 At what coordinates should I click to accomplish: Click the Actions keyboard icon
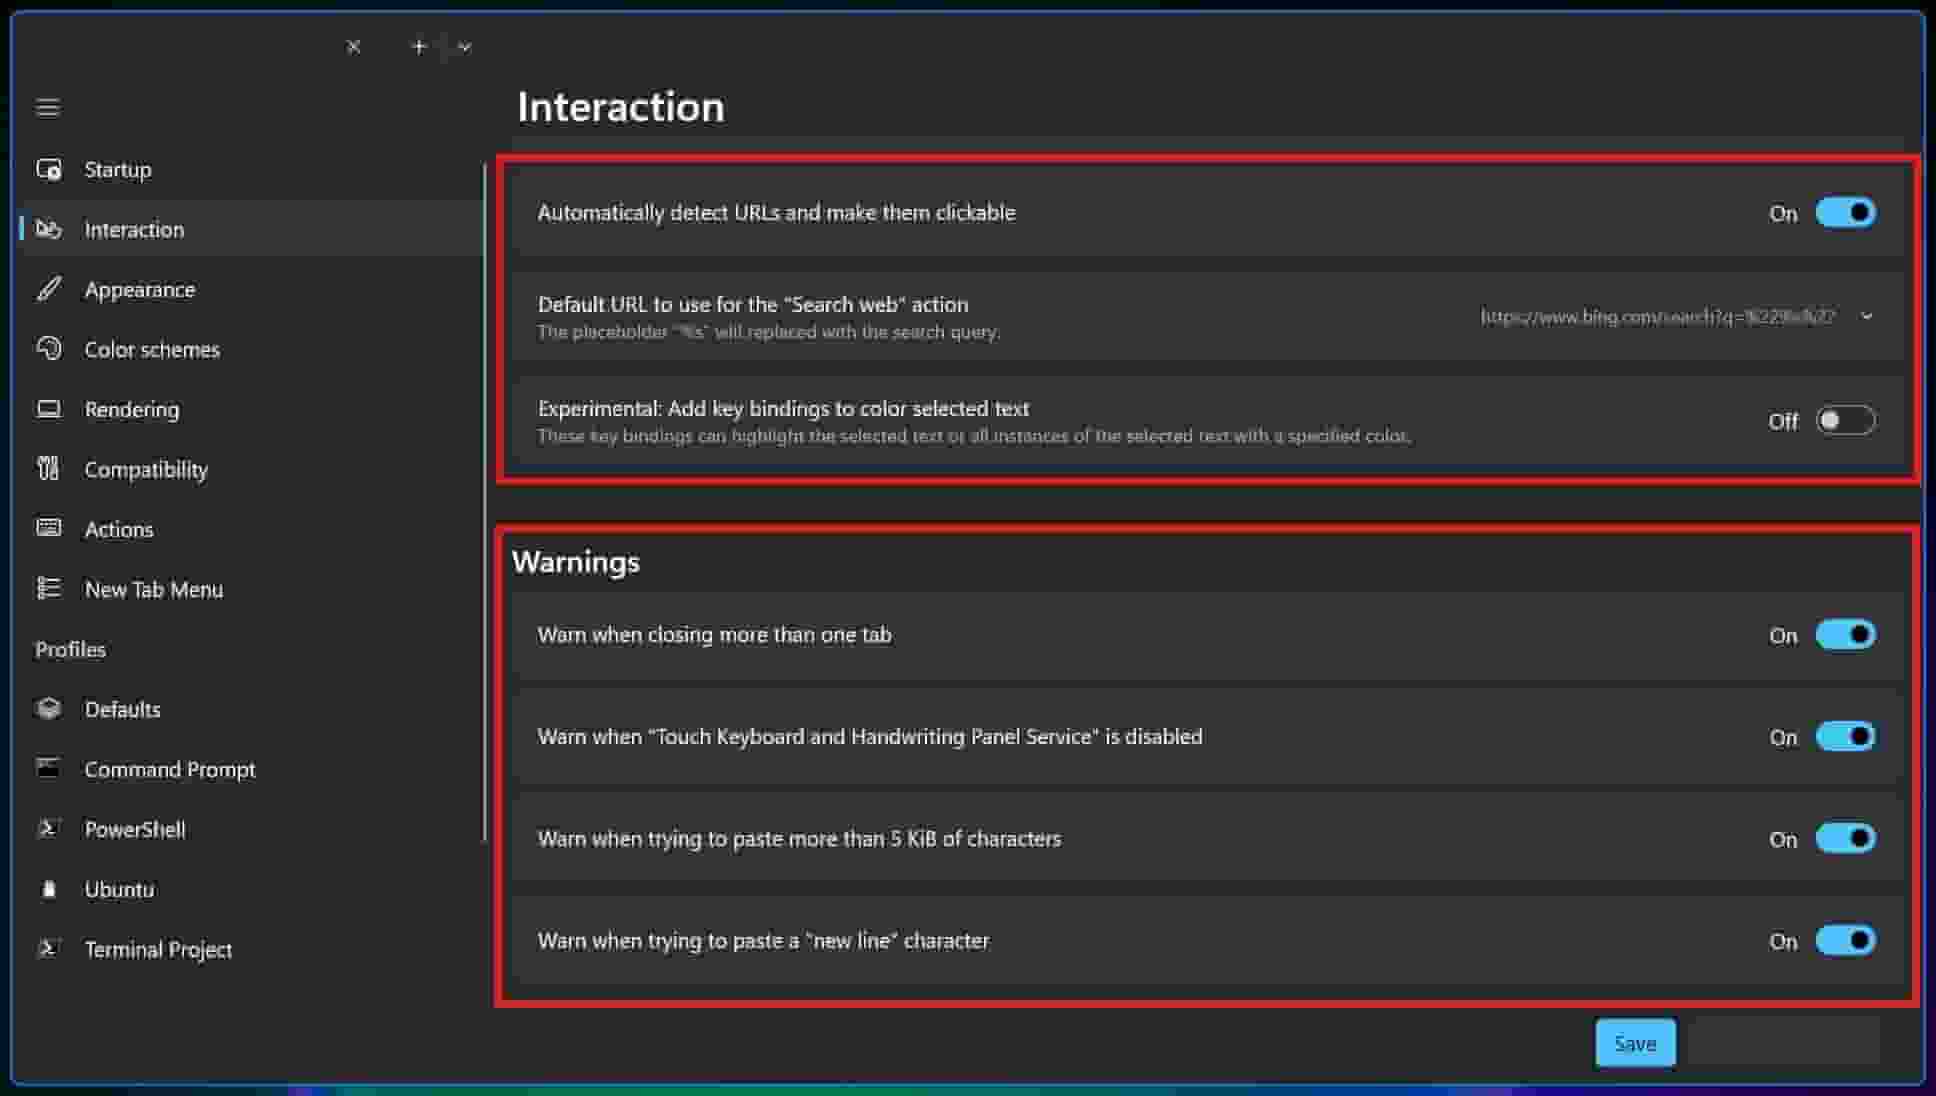(49, 528)
